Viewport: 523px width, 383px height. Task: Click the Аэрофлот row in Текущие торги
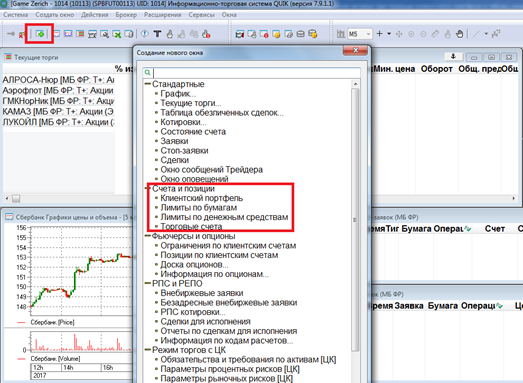[58, 90]
